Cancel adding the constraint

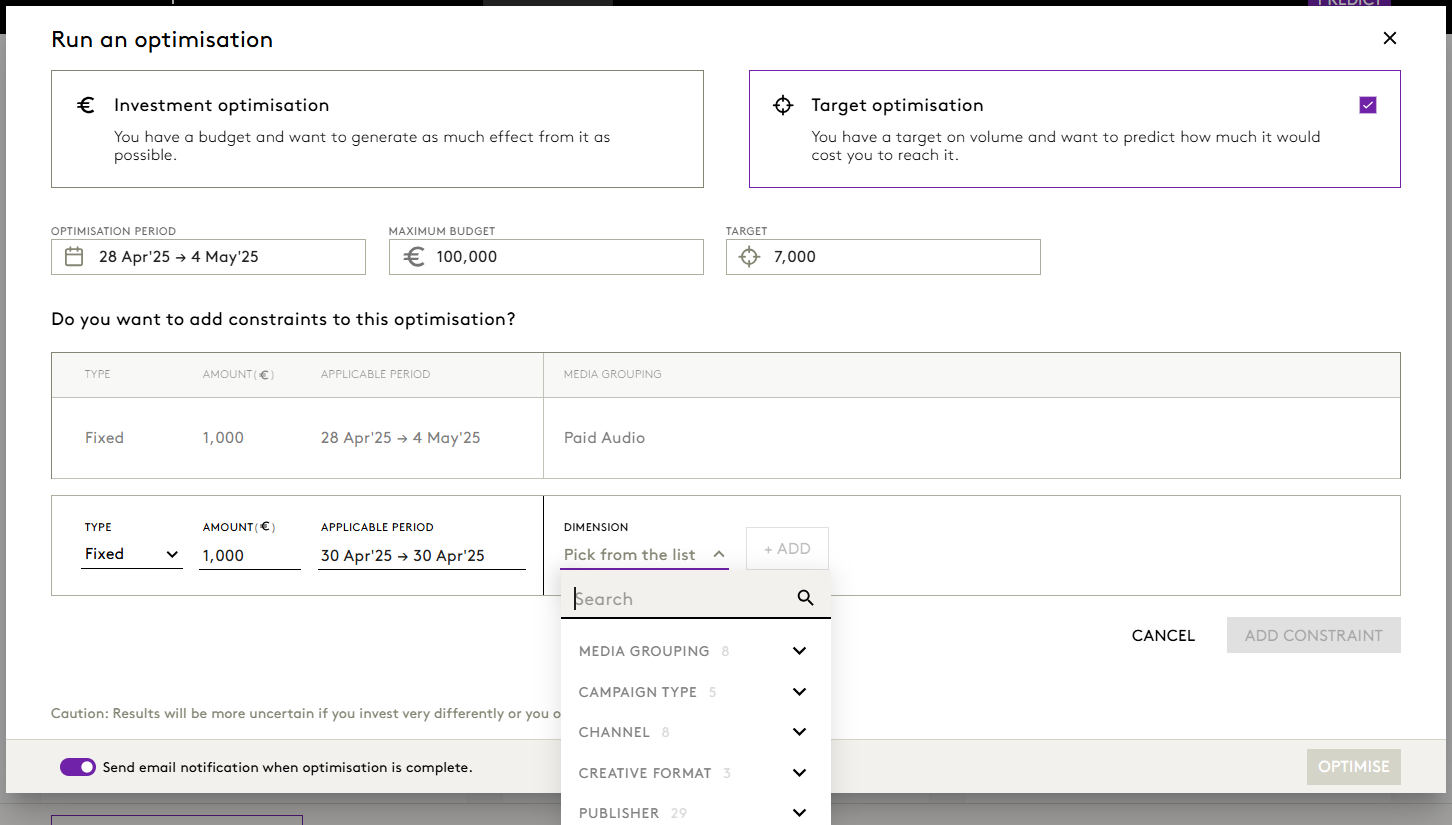click(1163, 636)
